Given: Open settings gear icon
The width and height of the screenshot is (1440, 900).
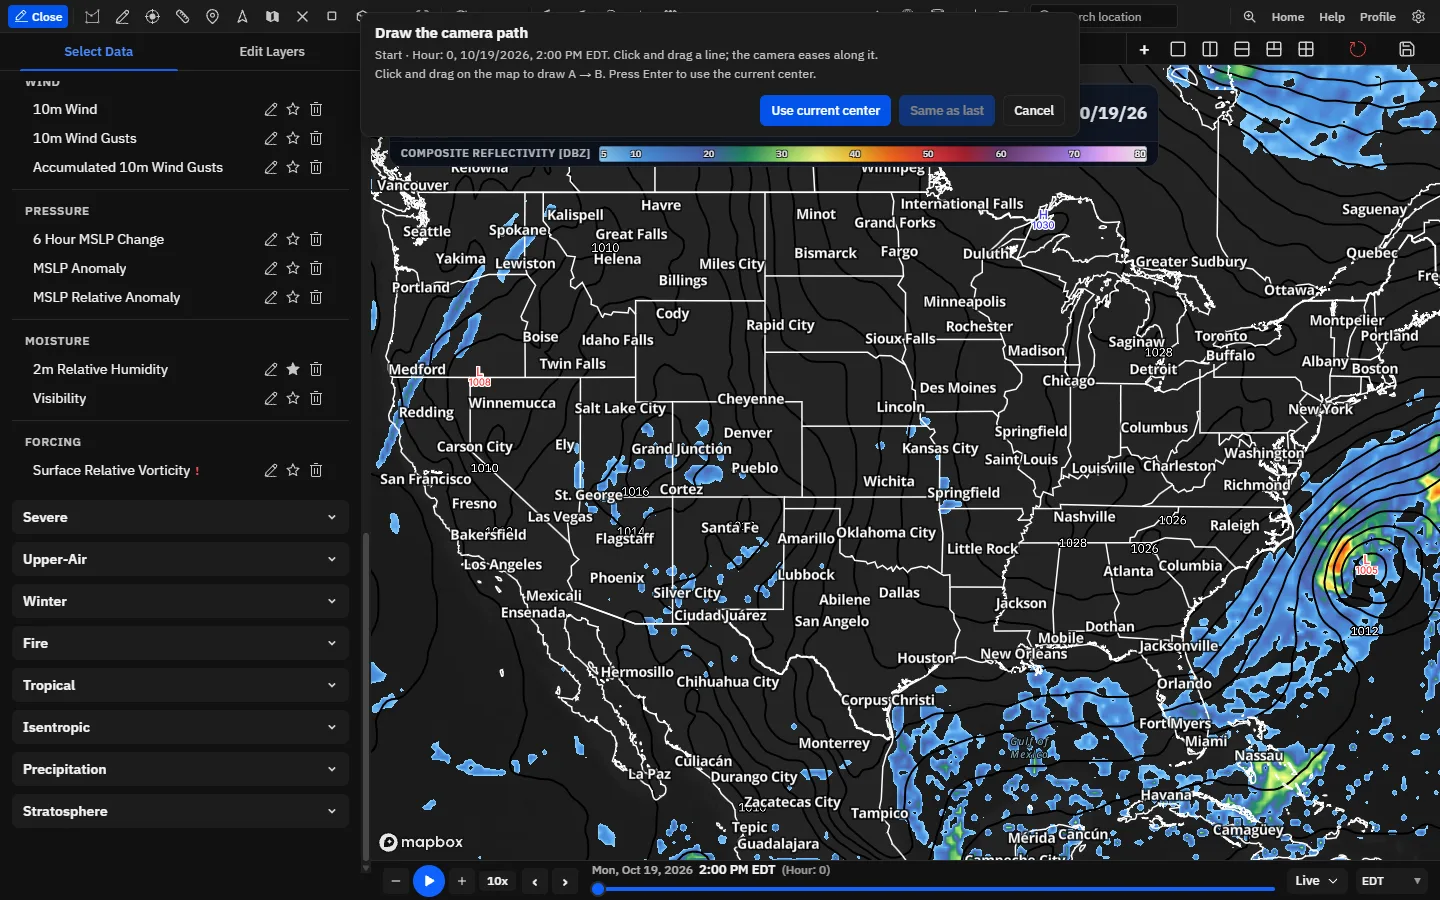Looking at the screenshot, I should 1418,17.
